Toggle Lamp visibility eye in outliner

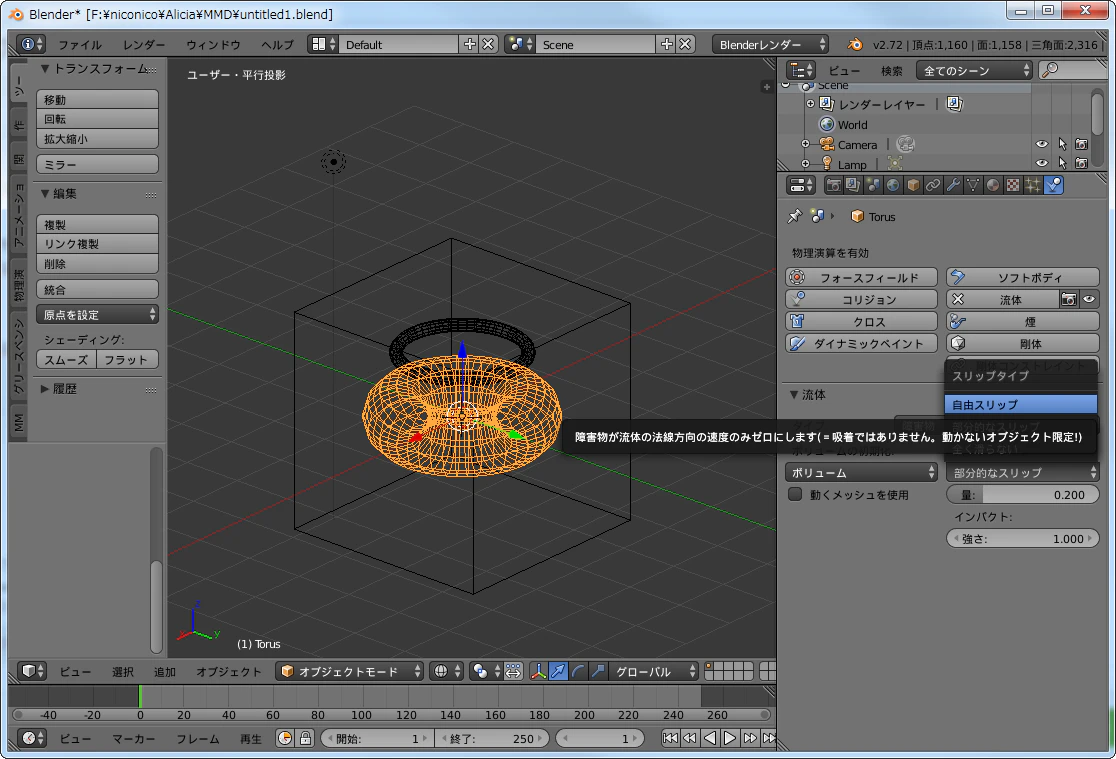point(1041,163)
